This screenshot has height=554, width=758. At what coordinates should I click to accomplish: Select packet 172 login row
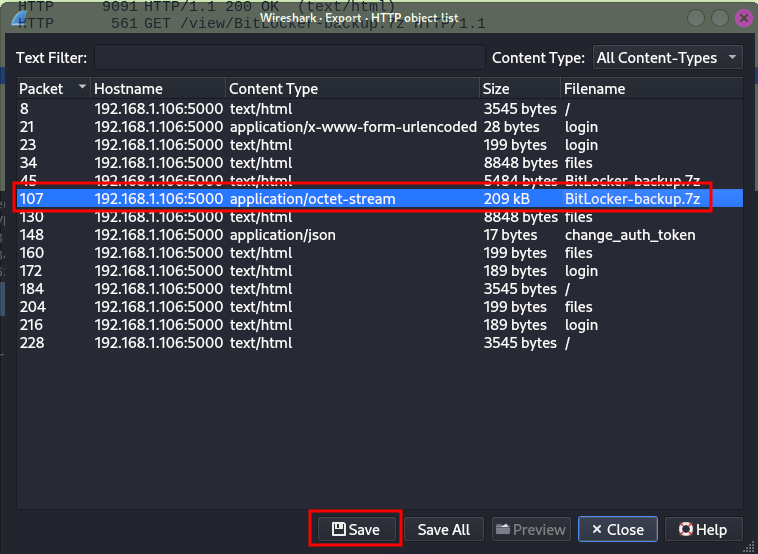click(x=379, y=271)
